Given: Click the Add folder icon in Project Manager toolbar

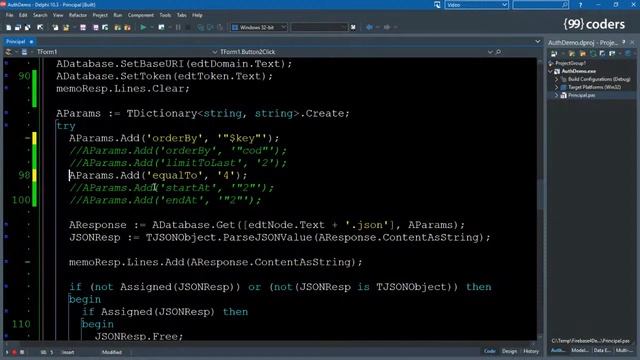Looking at the screenshot, I should click(x=572, y=54).
